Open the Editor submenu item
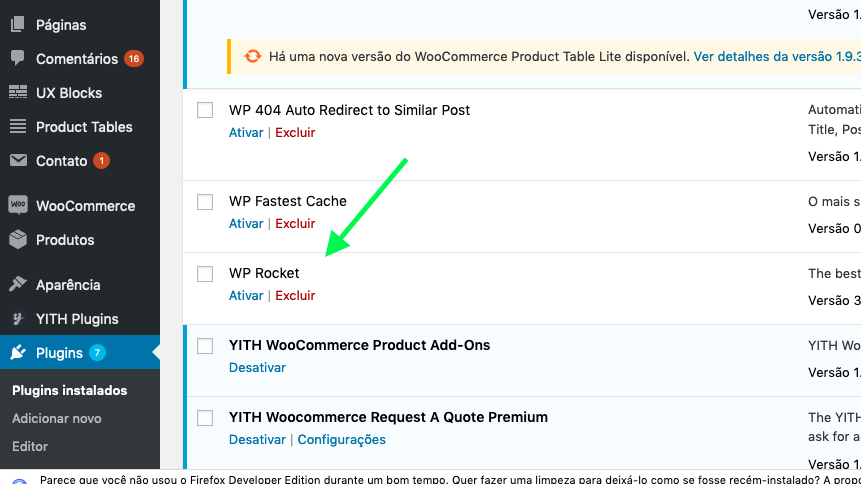861x484 pixels. (30, 447)
